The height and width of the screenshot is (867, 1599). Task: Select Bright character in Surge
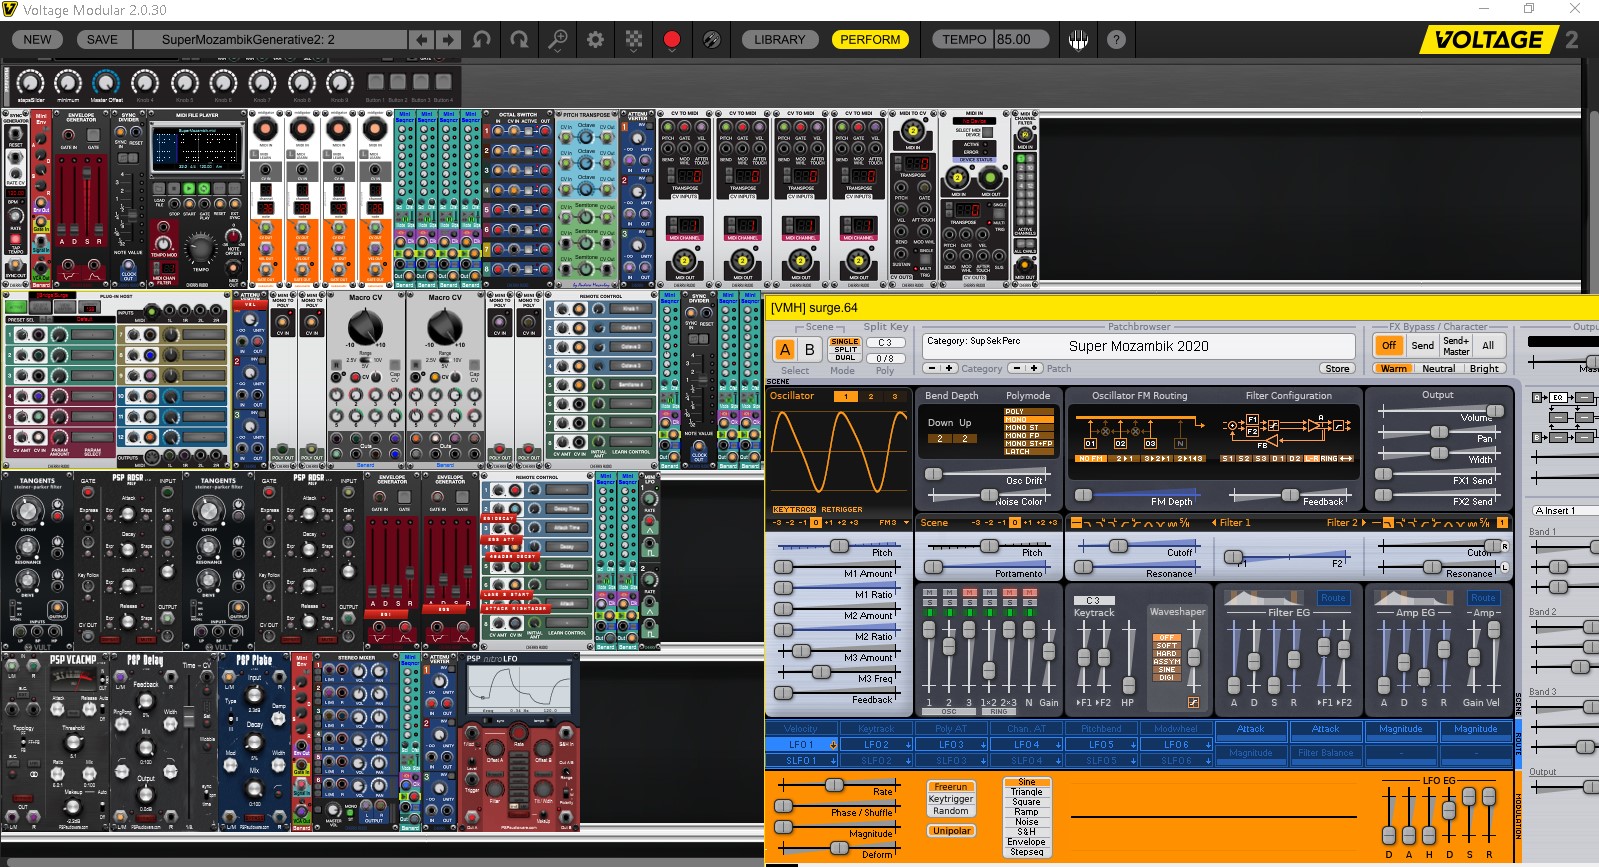(x=1484, y=368)
